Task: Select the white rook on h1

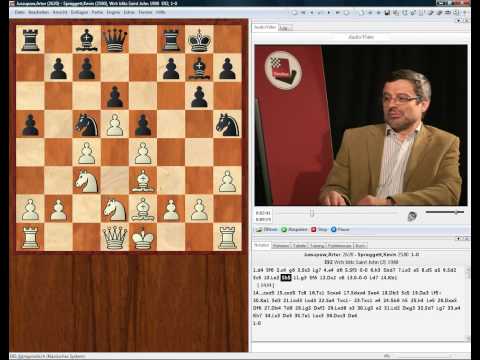Action: click(x=227, y=237)
